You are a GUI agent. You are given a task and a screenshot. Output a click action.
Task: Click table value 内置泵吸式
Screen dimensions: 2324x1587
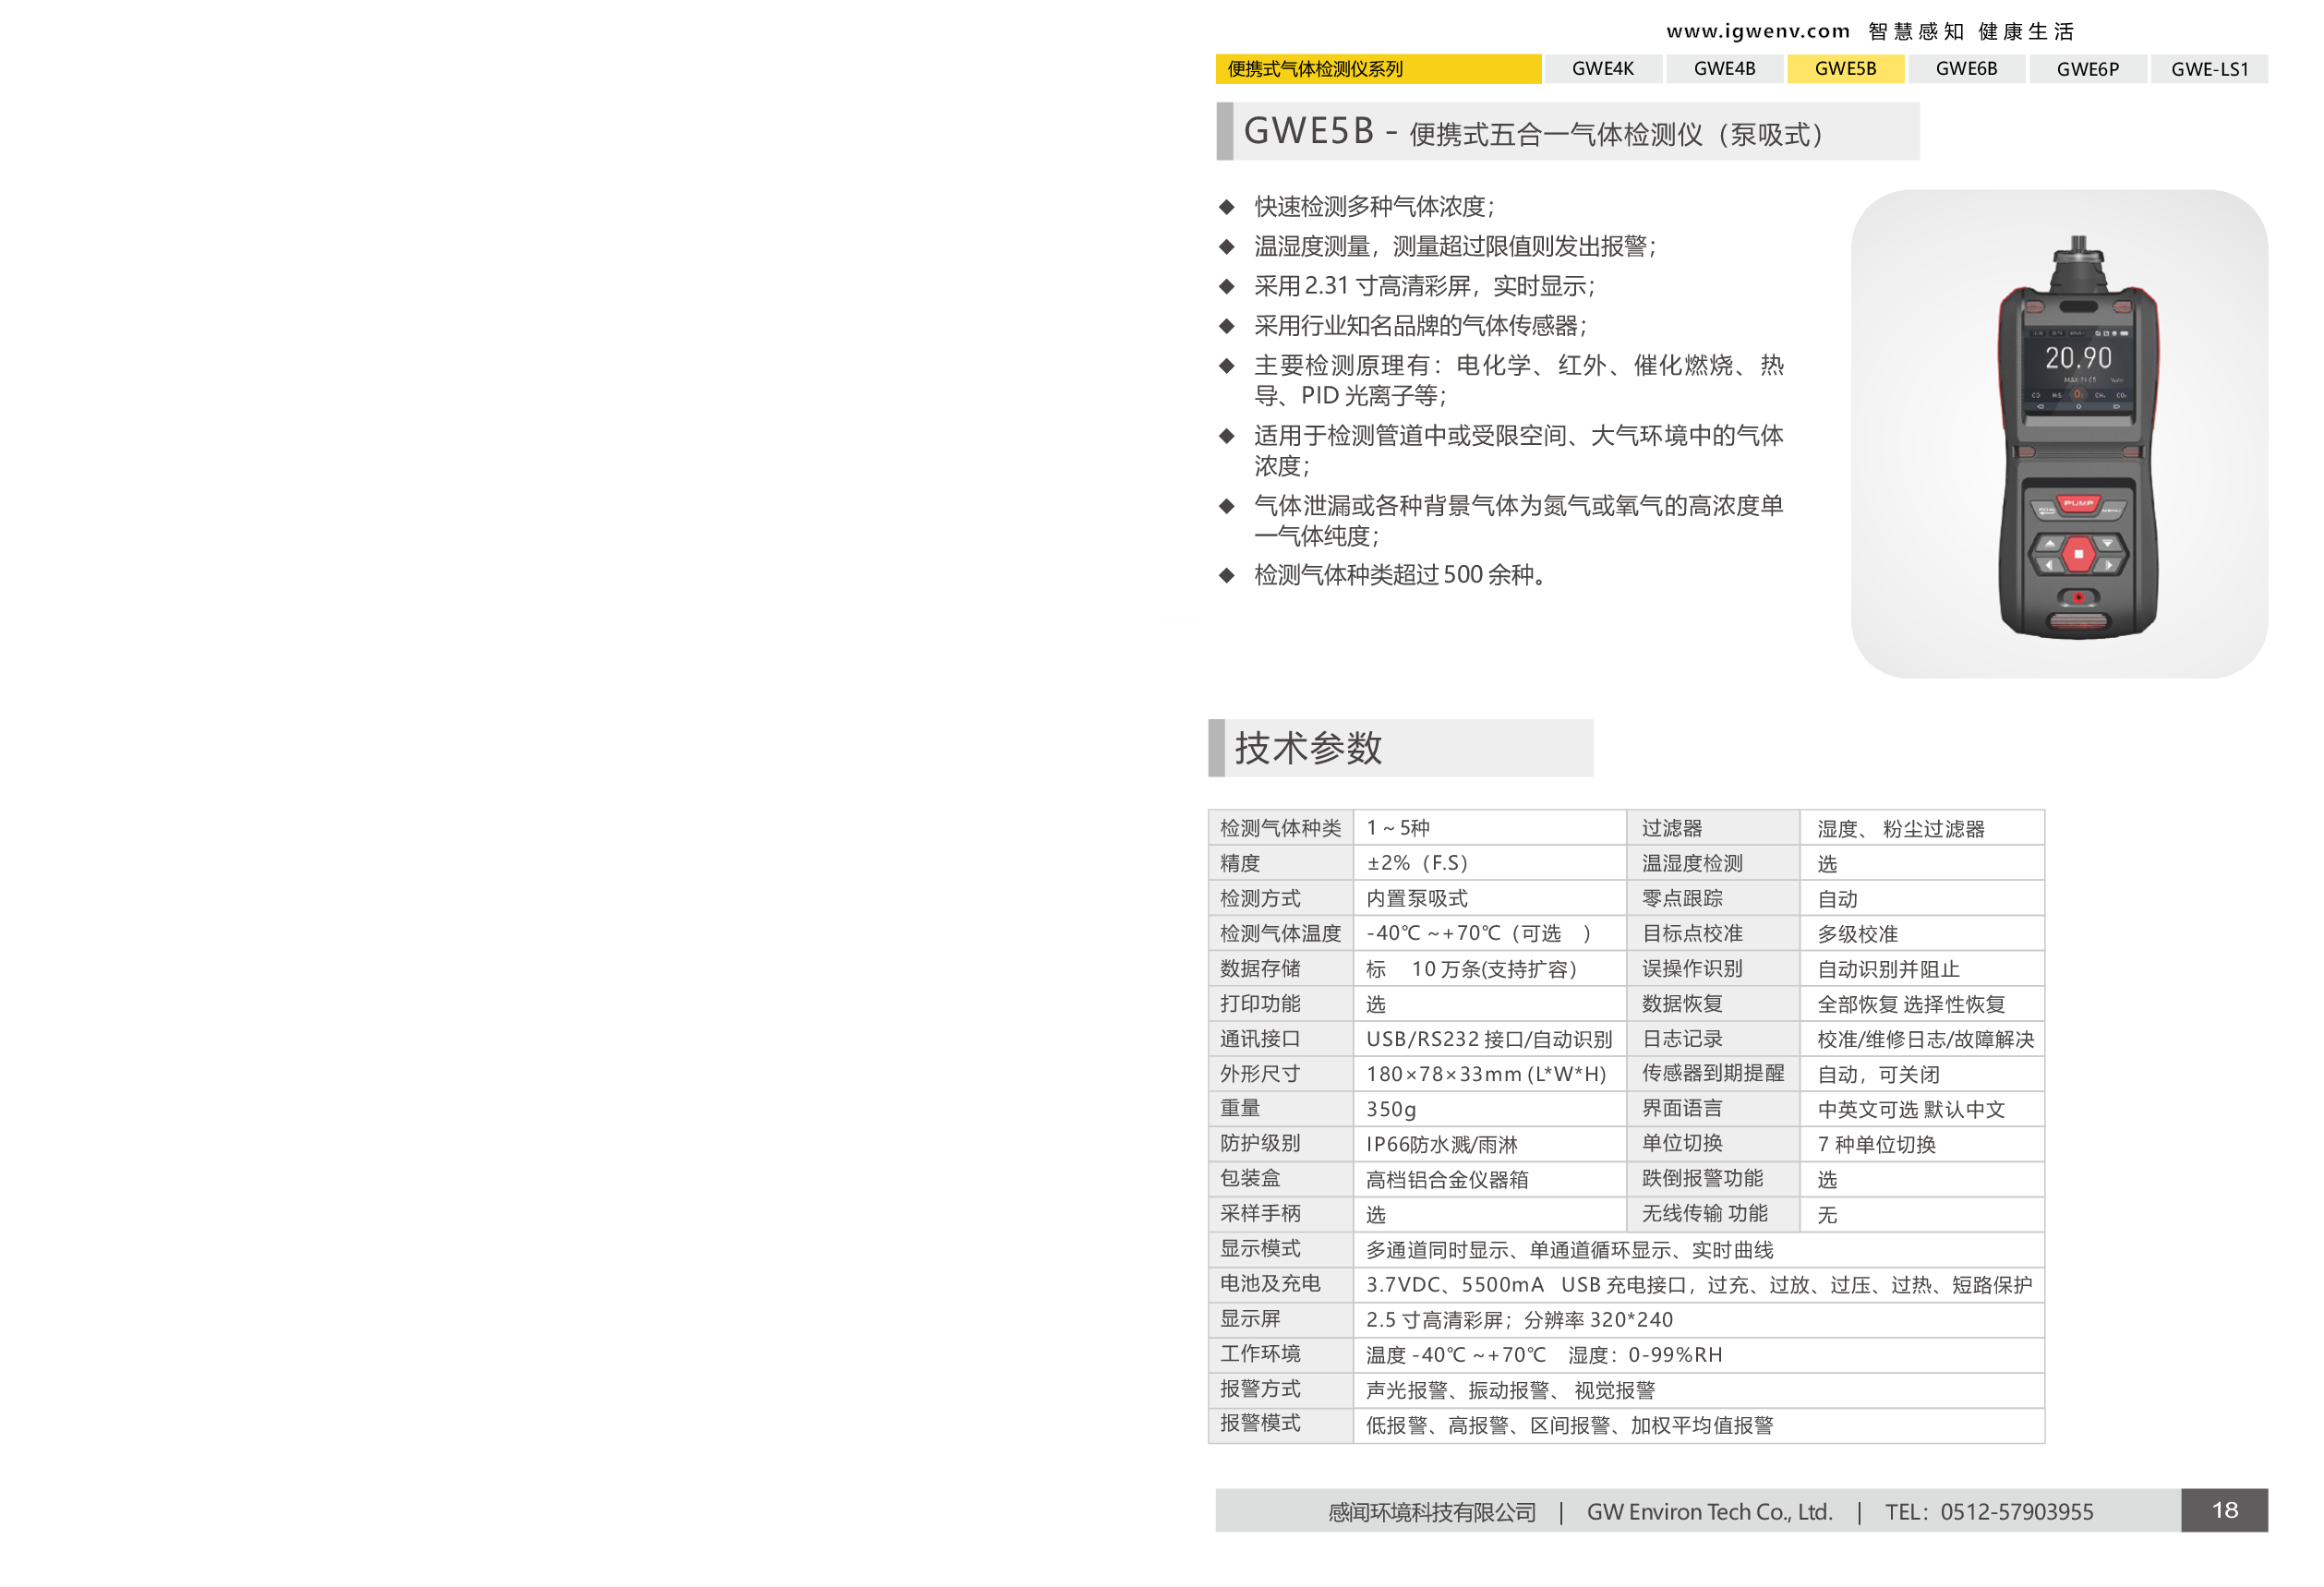pos(1417,898)
